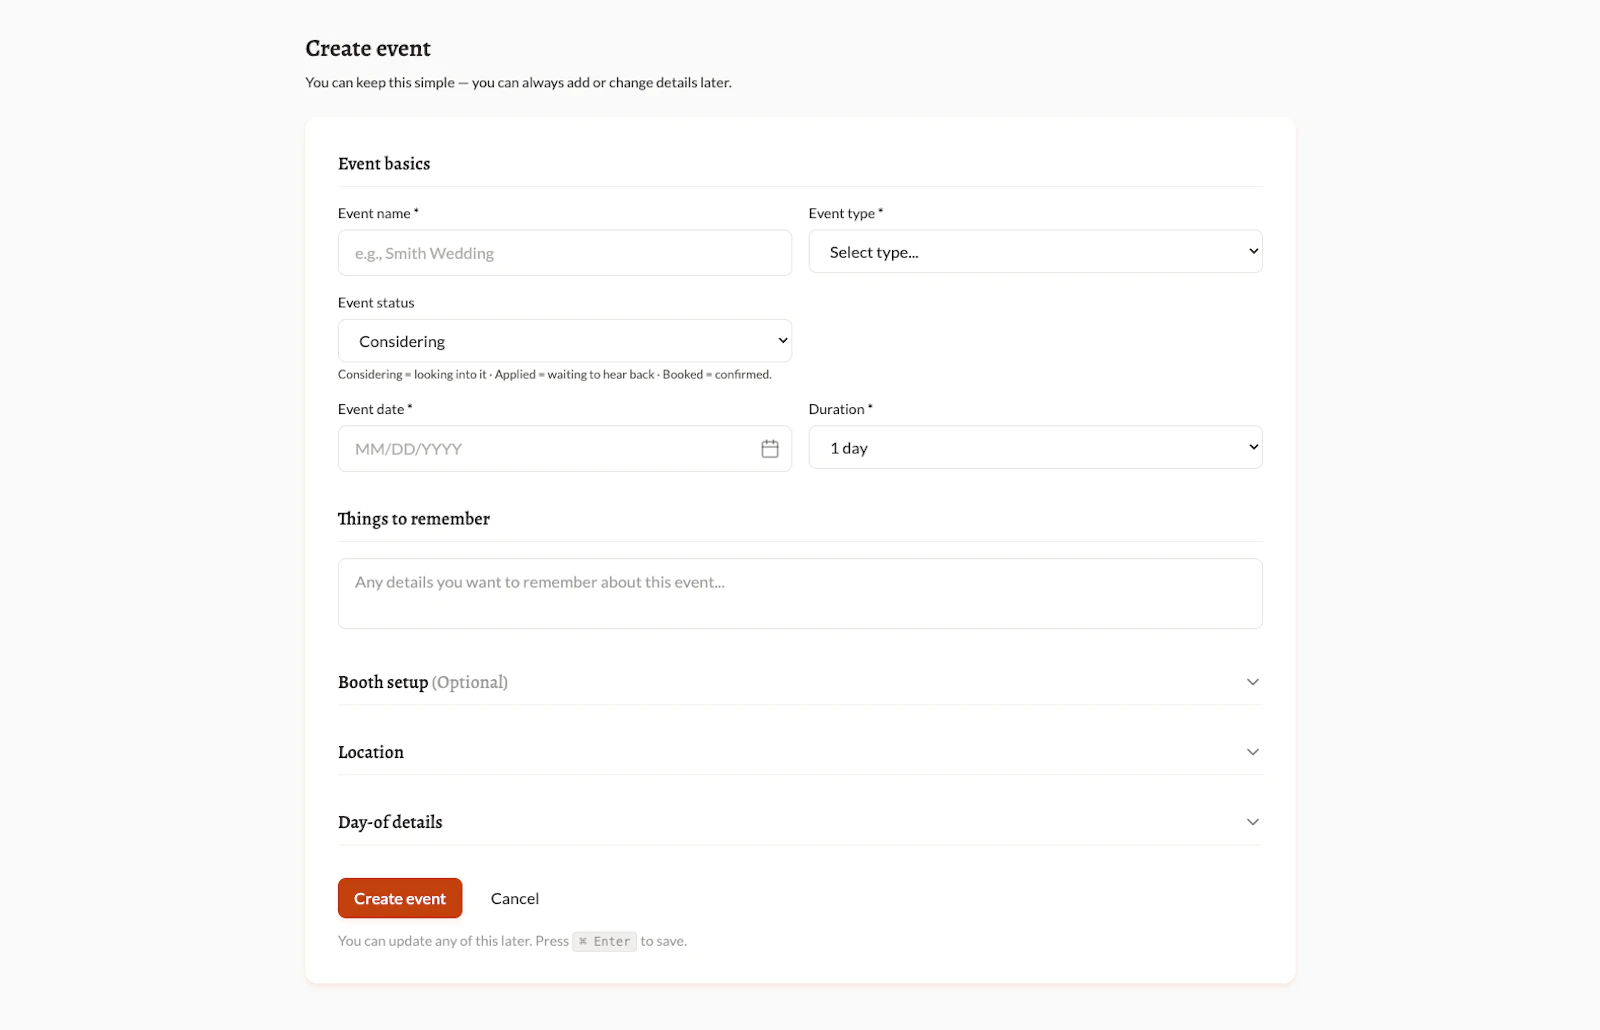The width and height of the screenshot is (1600, 1030).
Task: Focus the Things to remember text area
Action: tap(800, 594)
